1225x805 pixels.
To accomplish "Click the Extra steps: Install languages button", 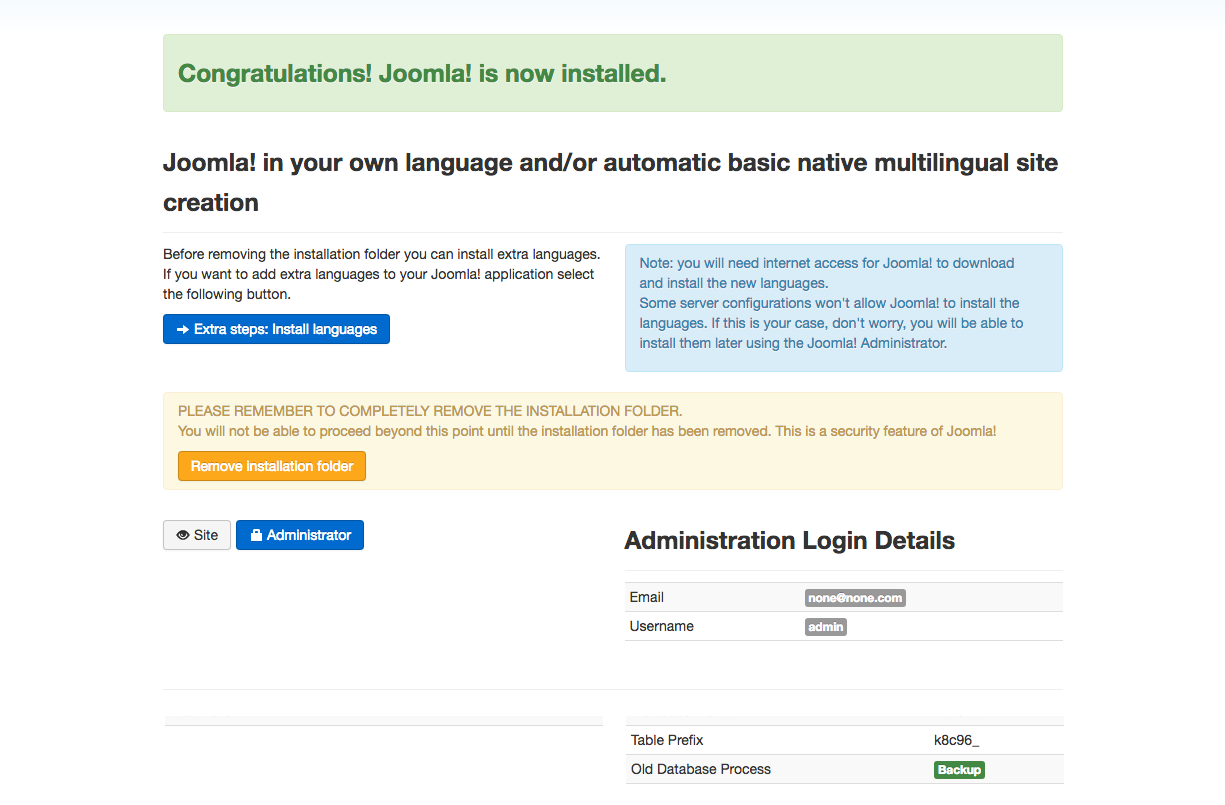I will click(x=276, y=329).
